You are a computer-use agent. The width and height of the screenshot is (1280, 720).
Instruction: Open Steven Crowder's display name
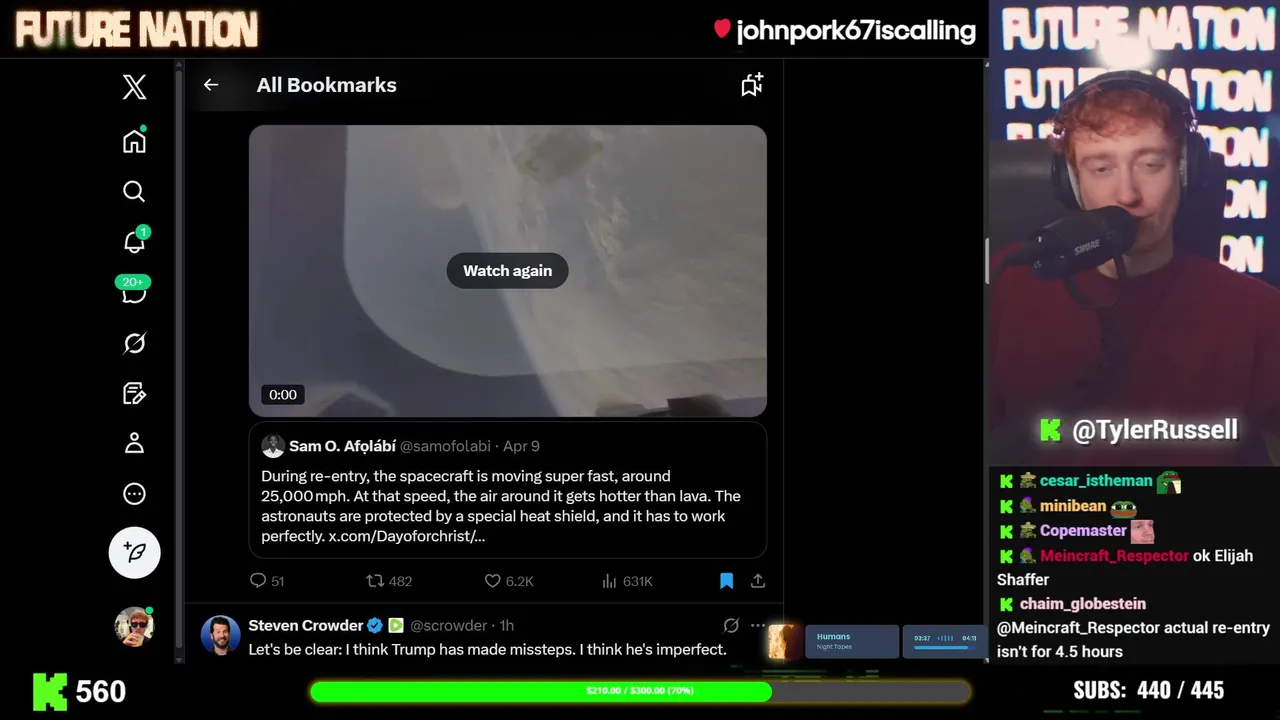click(x=305, y=625)
